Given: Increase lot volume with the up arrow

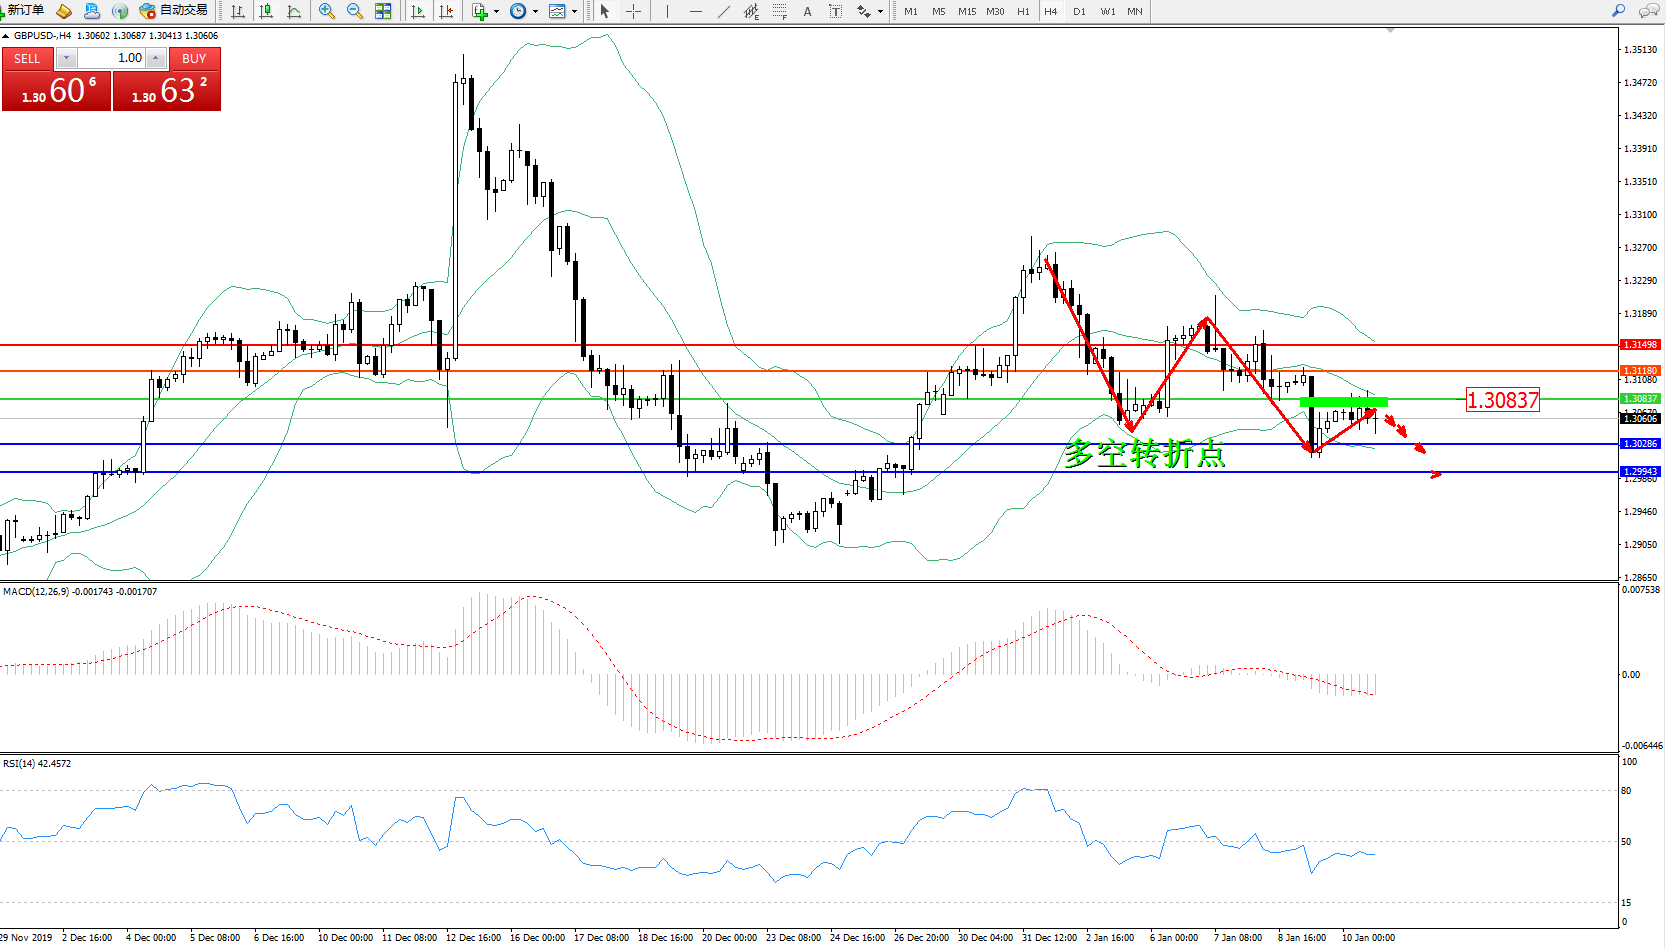Looking at the screenshot, I should (x=156, y=58).
